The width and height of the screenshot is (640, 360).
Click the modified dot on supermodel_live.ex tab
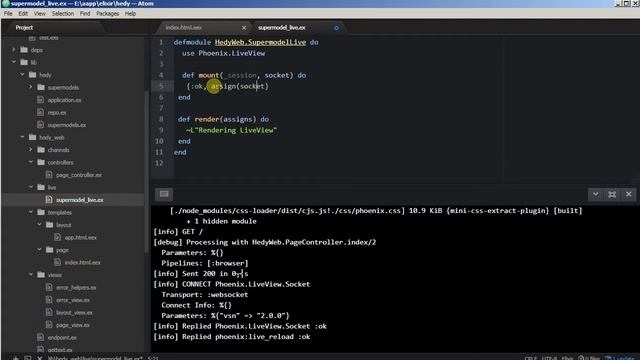[x=336, y=28]
